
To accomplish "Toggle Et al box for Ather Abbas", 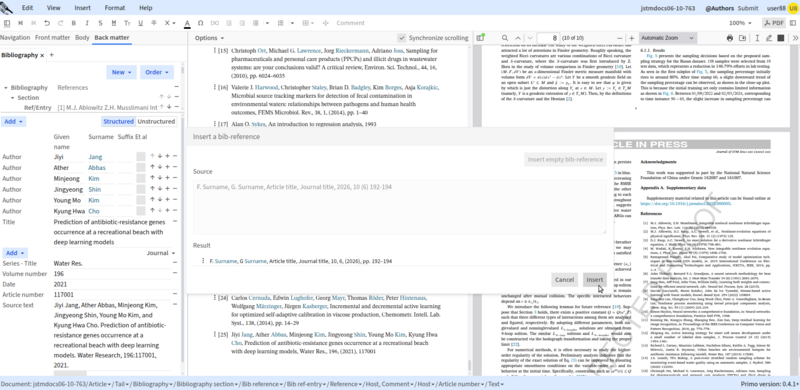I will tap(140, 167).
